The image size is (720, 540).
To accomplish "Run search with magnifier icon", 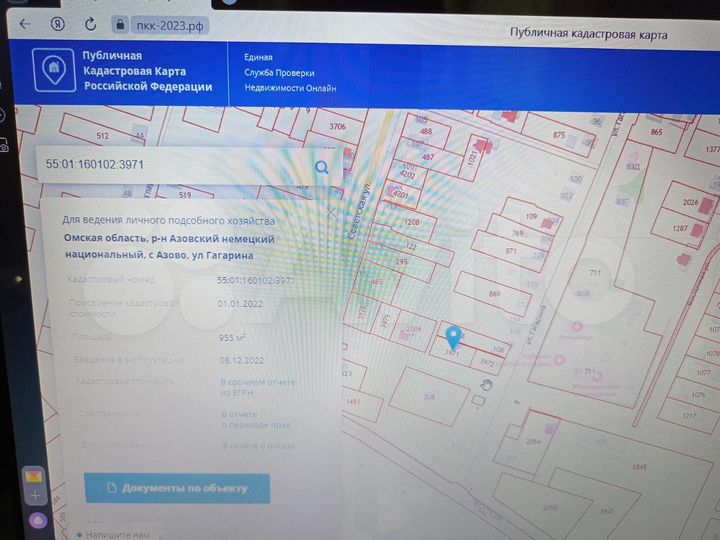I will [322, 167].
